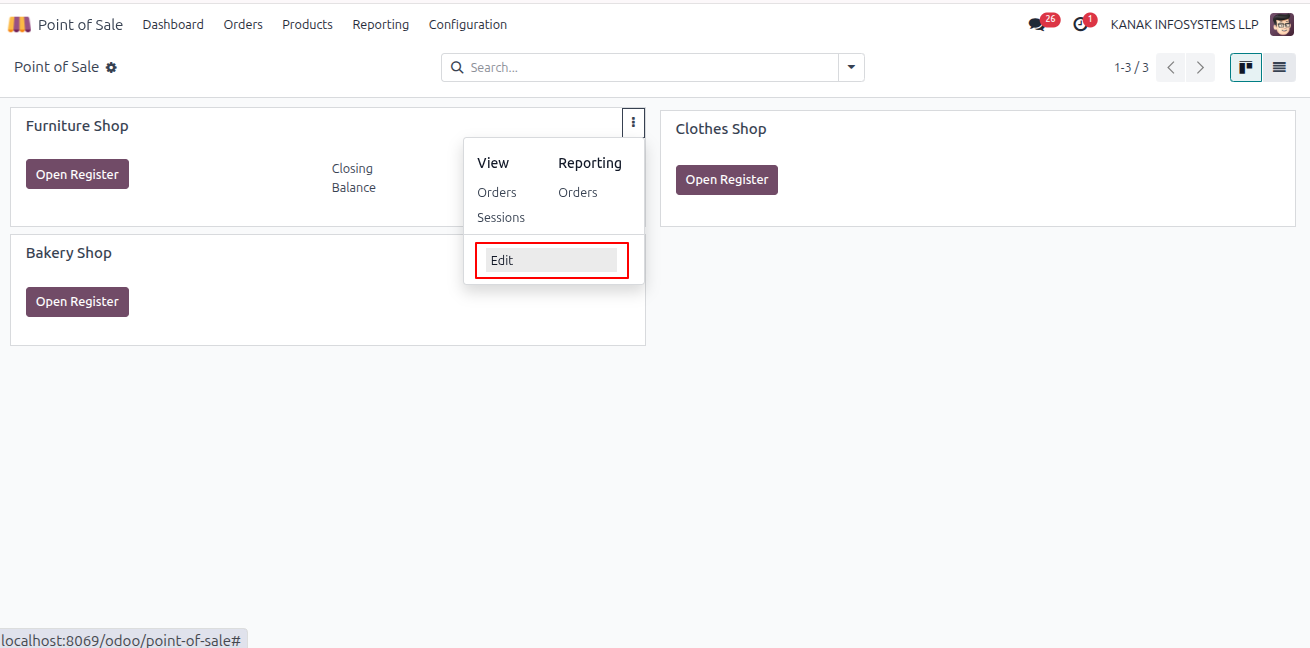The height and width of the screenshot is (648, 1310).
Task: Open Sessions under the View column
Action: pyautogui.click(x=501, y=217)
